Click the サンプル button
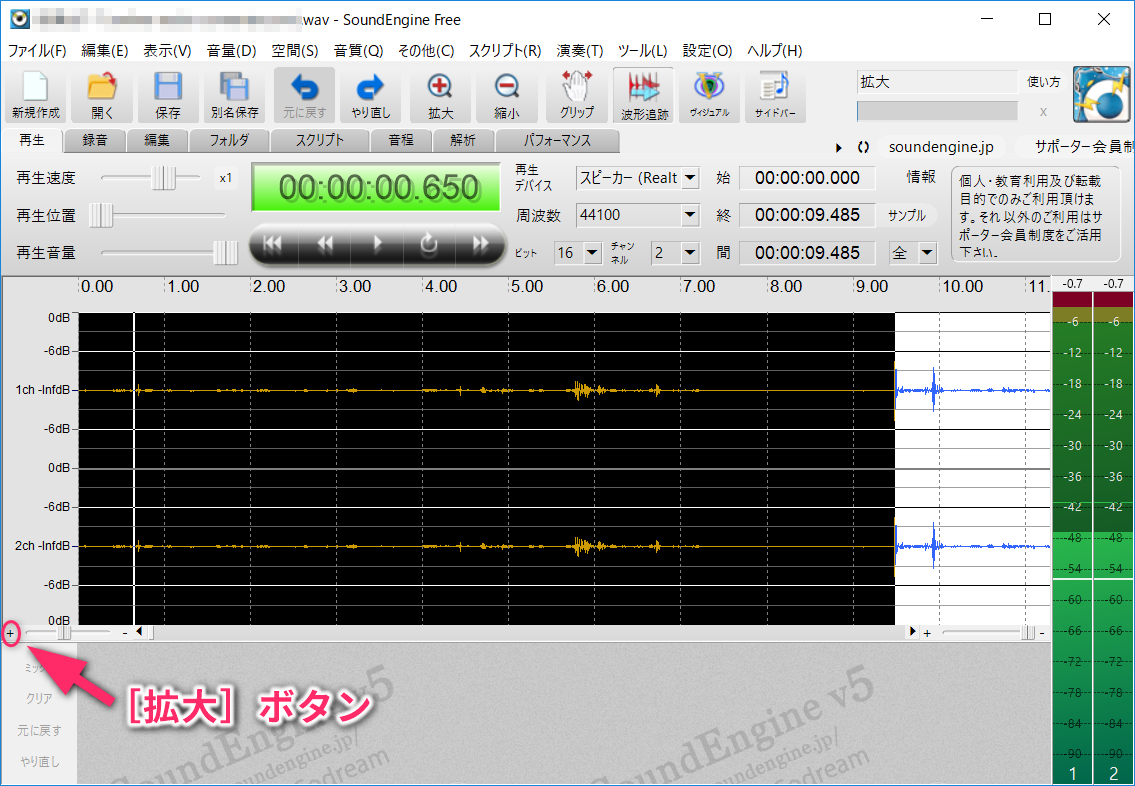1135x786 pixels. pos(907,216)
